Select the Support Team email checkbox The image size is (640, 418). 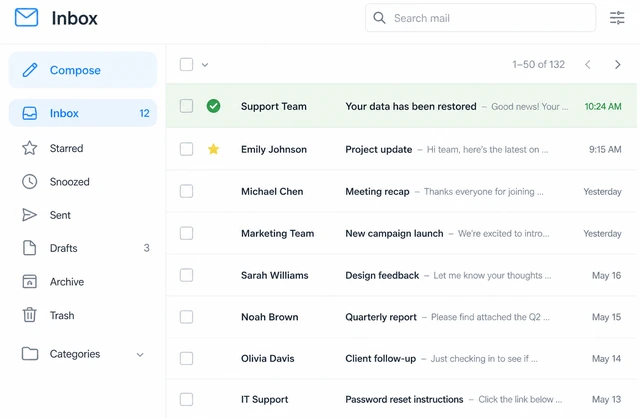pyautogui.click(x=187, y=106)
